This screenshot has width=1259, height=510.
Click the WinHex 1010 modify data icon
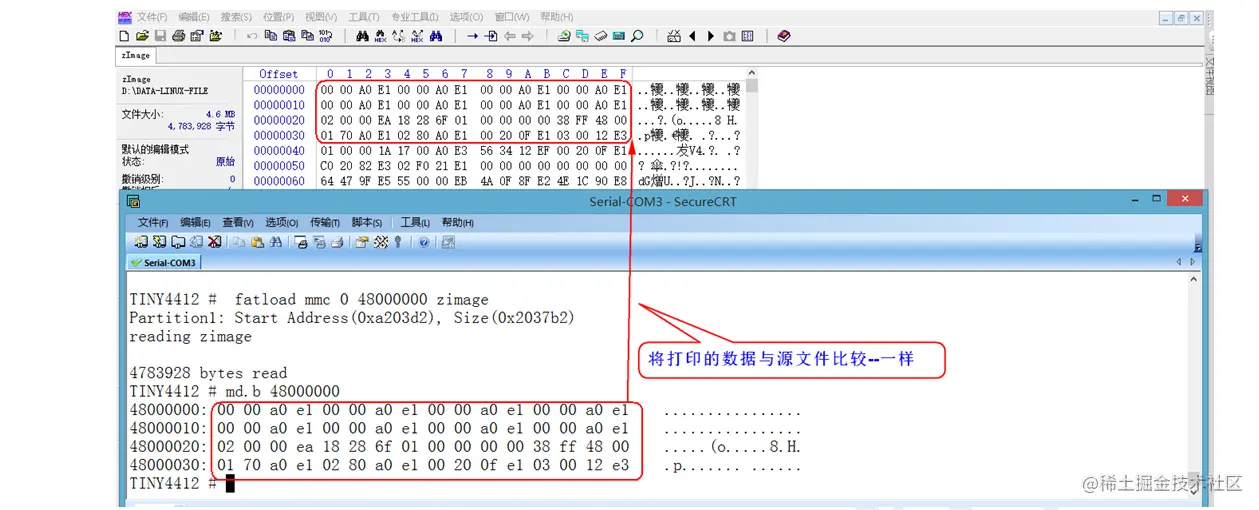[x=325, y=36]
